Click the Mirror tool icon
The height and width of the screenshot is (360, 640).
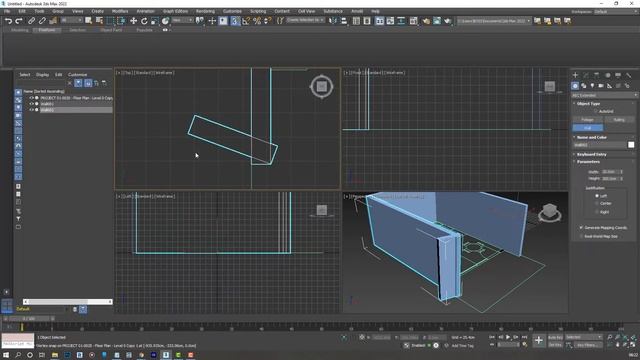coord(333,21)
